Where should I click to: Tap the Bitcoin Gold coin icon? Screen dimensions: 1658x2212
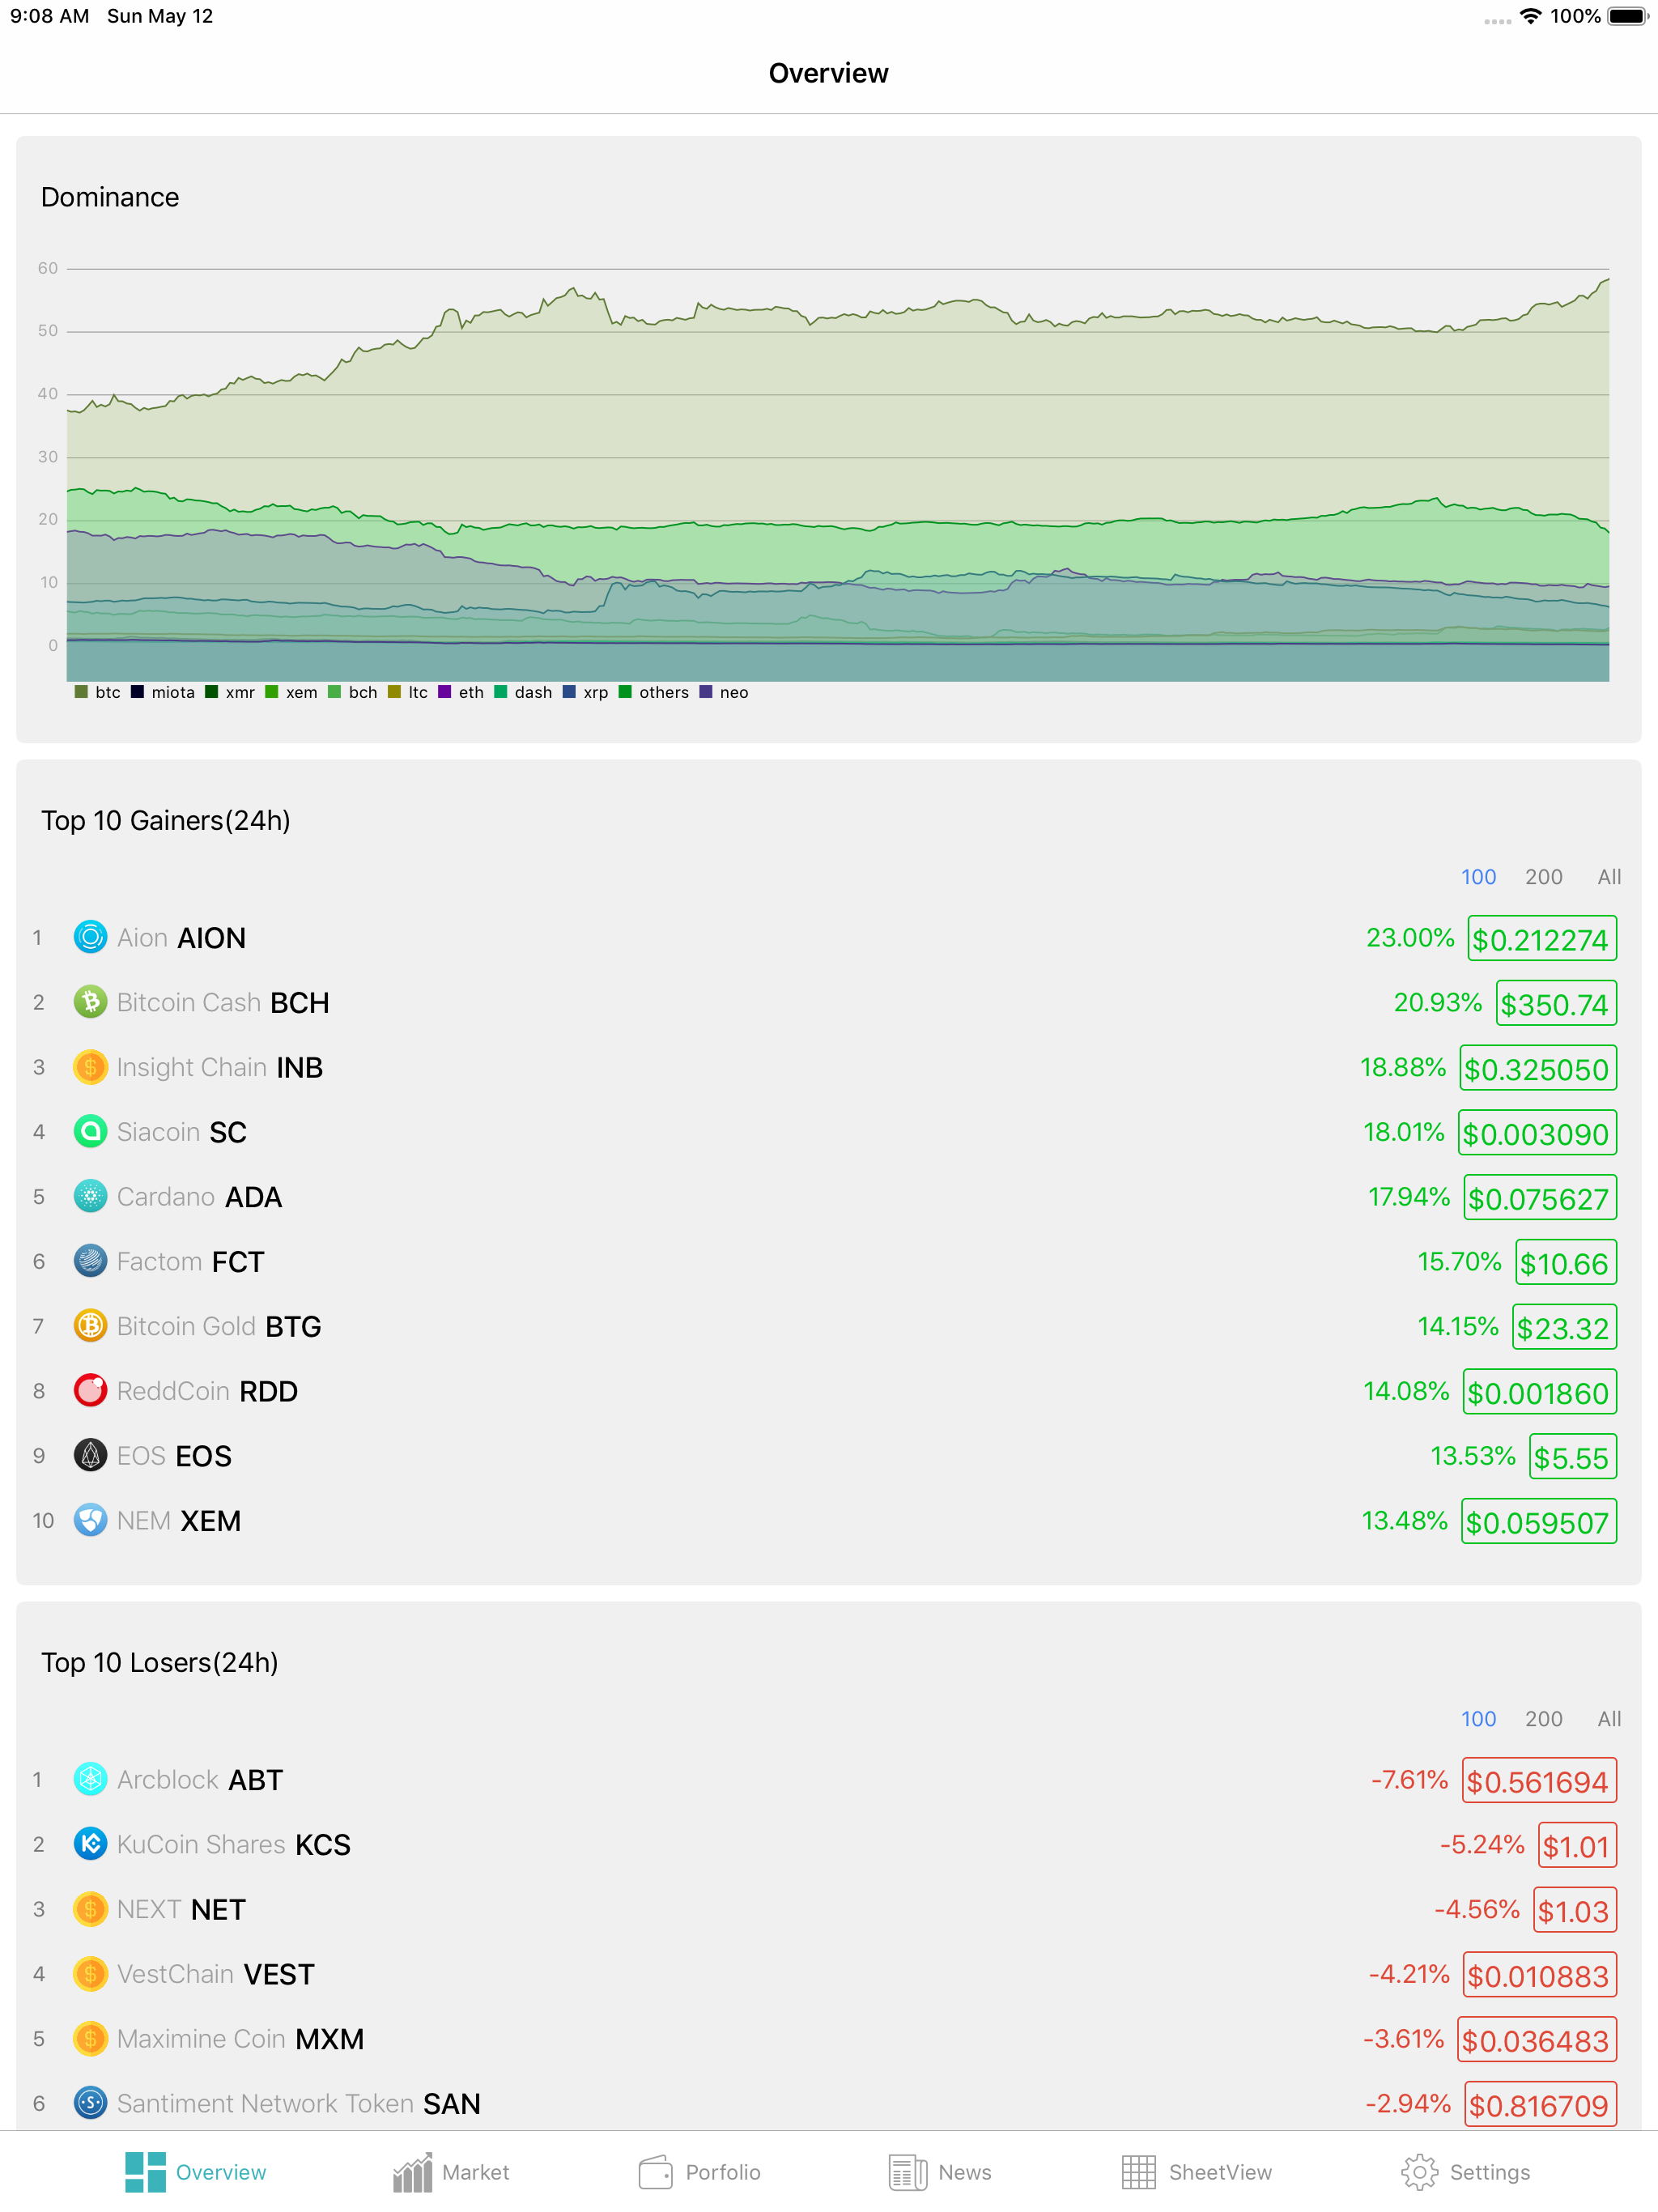90,1326
